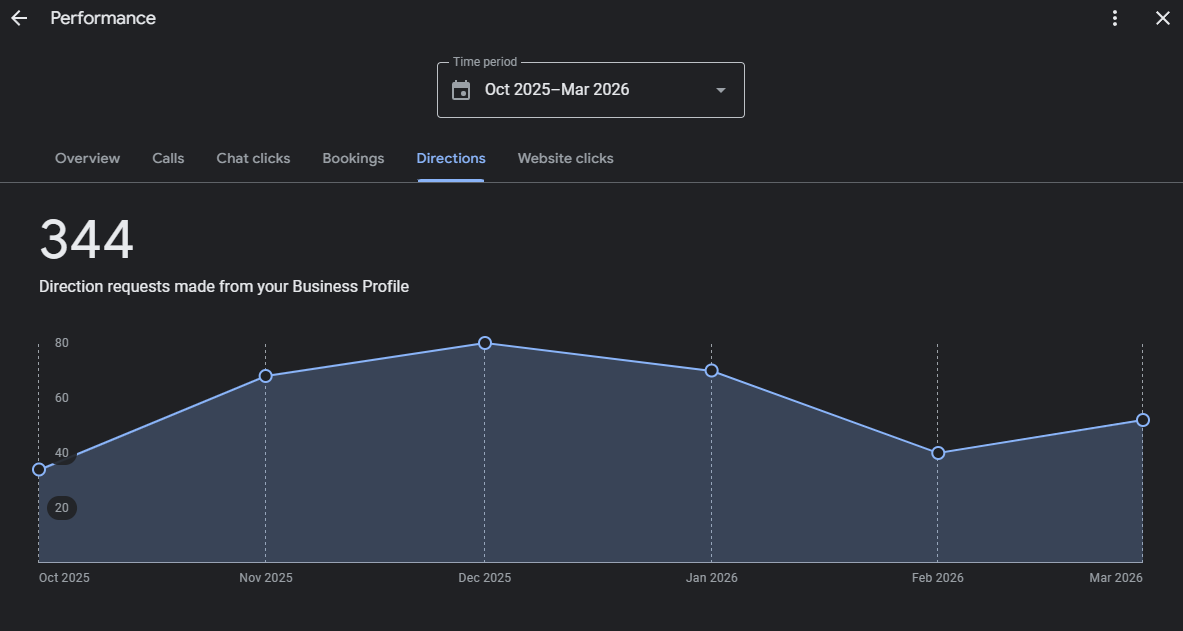Click the calendar icon in Time period
The width and height of the screenshot is (1183, 631).
click(x=461, y=90)
